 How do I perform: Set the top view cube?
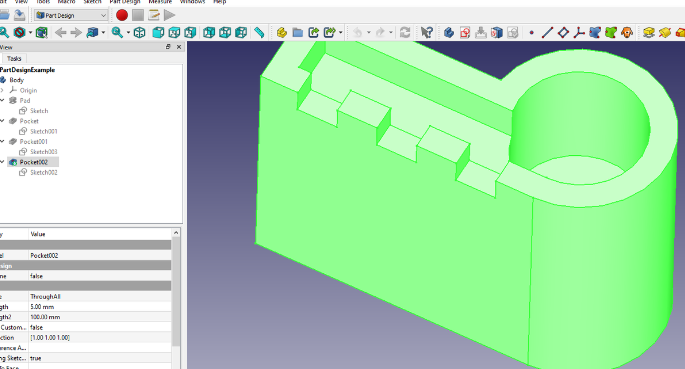point(174,32)
